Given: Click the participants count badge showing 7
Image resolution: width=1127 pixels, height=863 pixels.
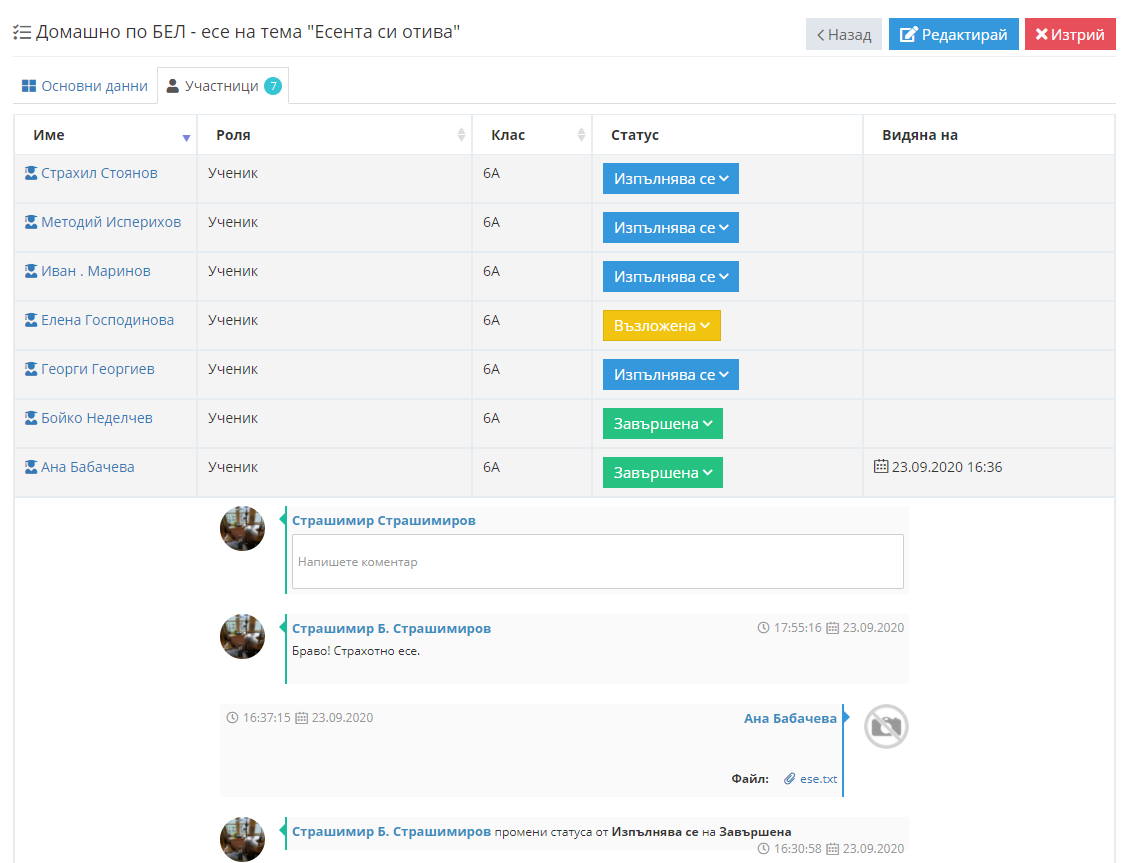Looking at the screenshot, I should [273, 86].
